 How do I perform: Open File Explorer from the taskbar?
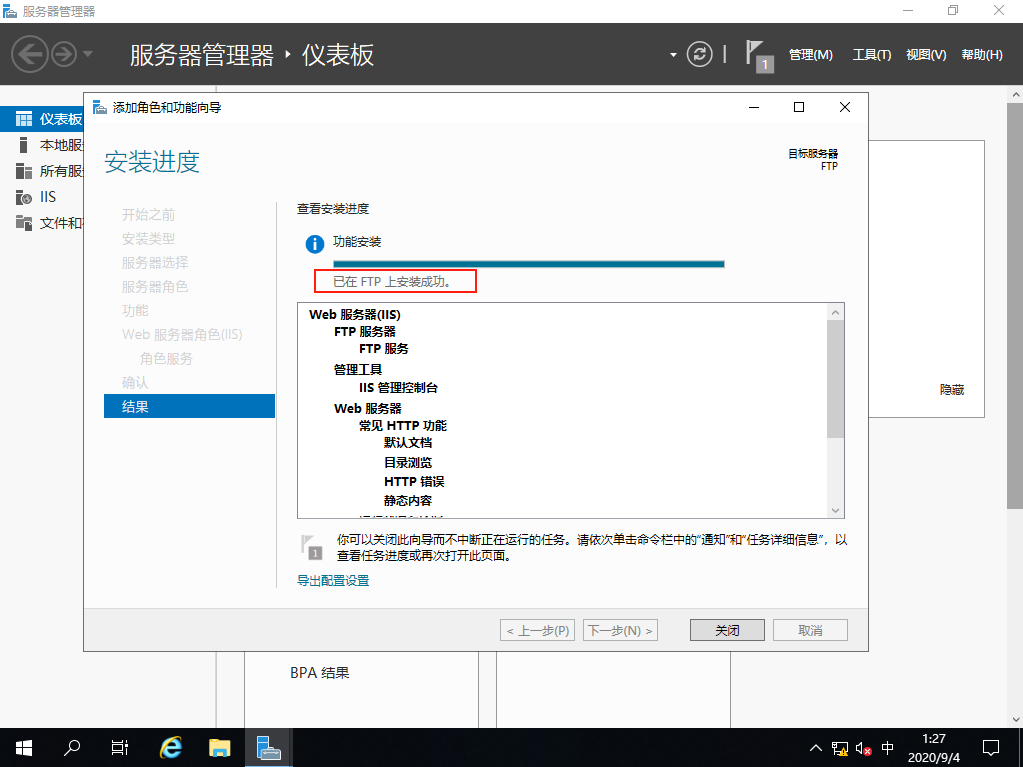(x=220, y=747)
